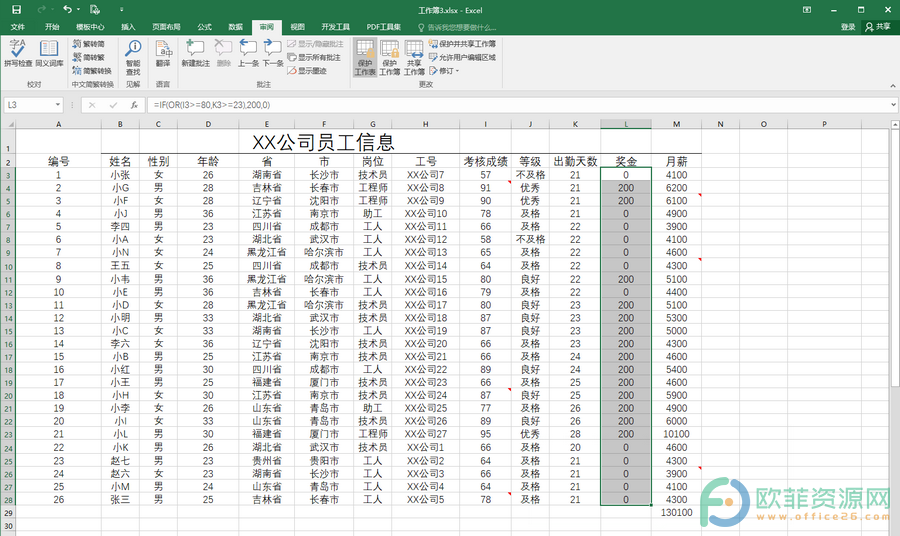Viewport: 900px width, 536px height.
Task: Open the 同义词库 thesaurus
Action: 49,53
